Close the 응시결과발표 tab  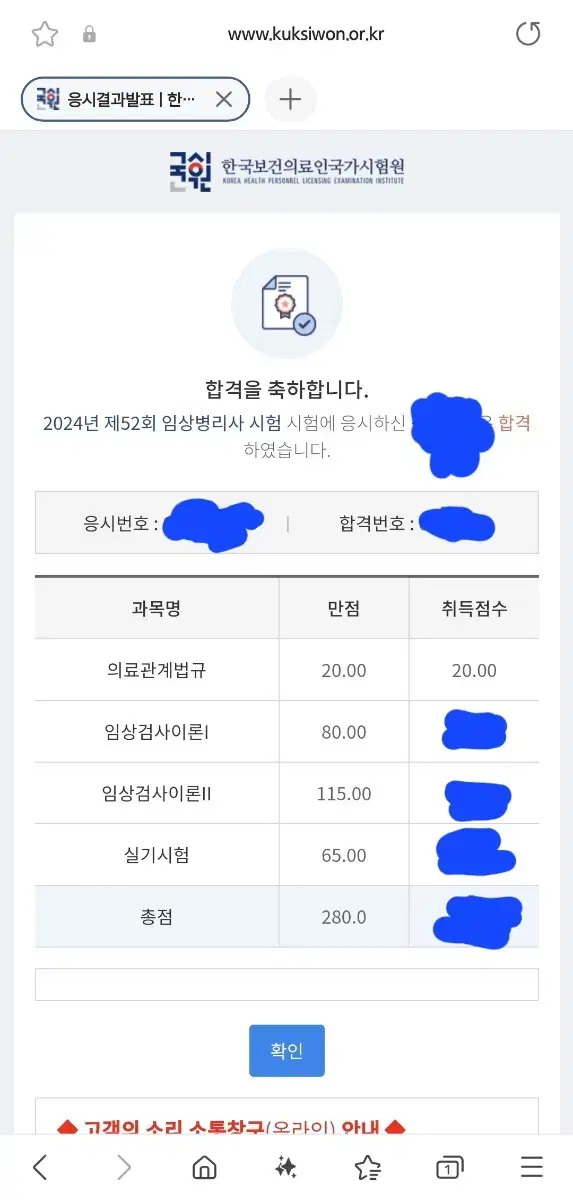pos(224,99)
